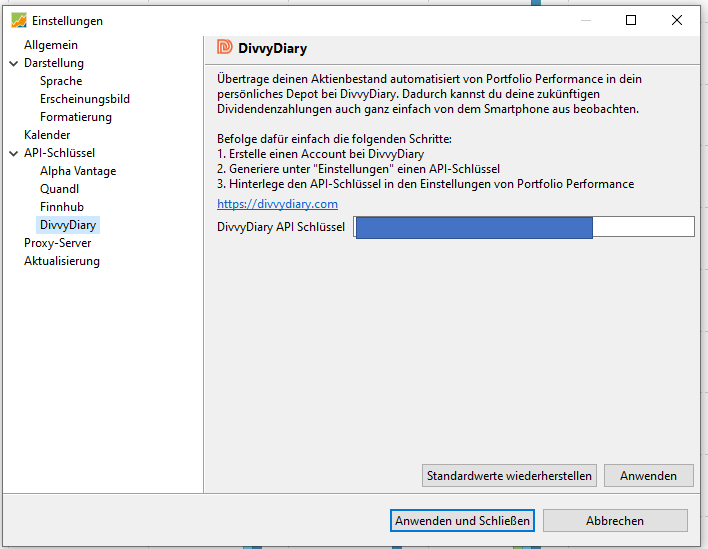Click 'Befolge dafür einfach die folgenden Schritte' text
Viewport: 708px width, 549px height.
tap(335, 139)
